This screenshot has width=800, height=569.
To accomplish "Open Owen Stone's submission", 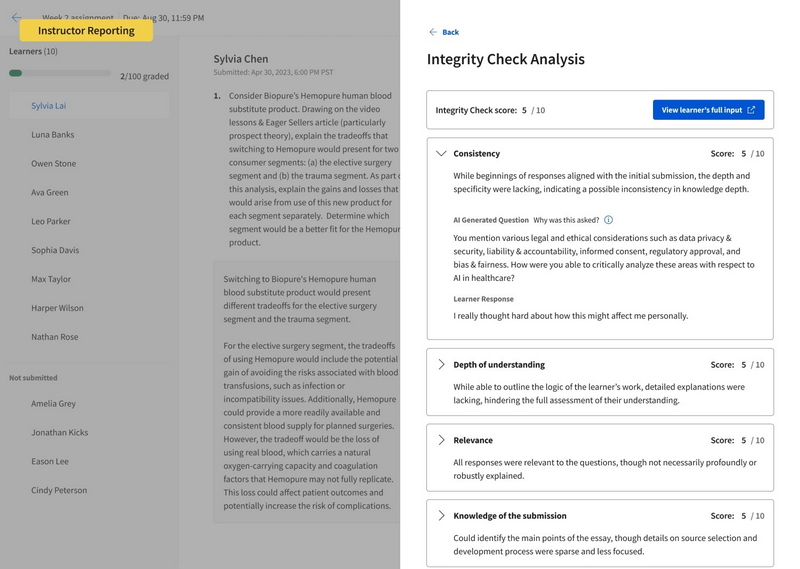I will point(52,164).
